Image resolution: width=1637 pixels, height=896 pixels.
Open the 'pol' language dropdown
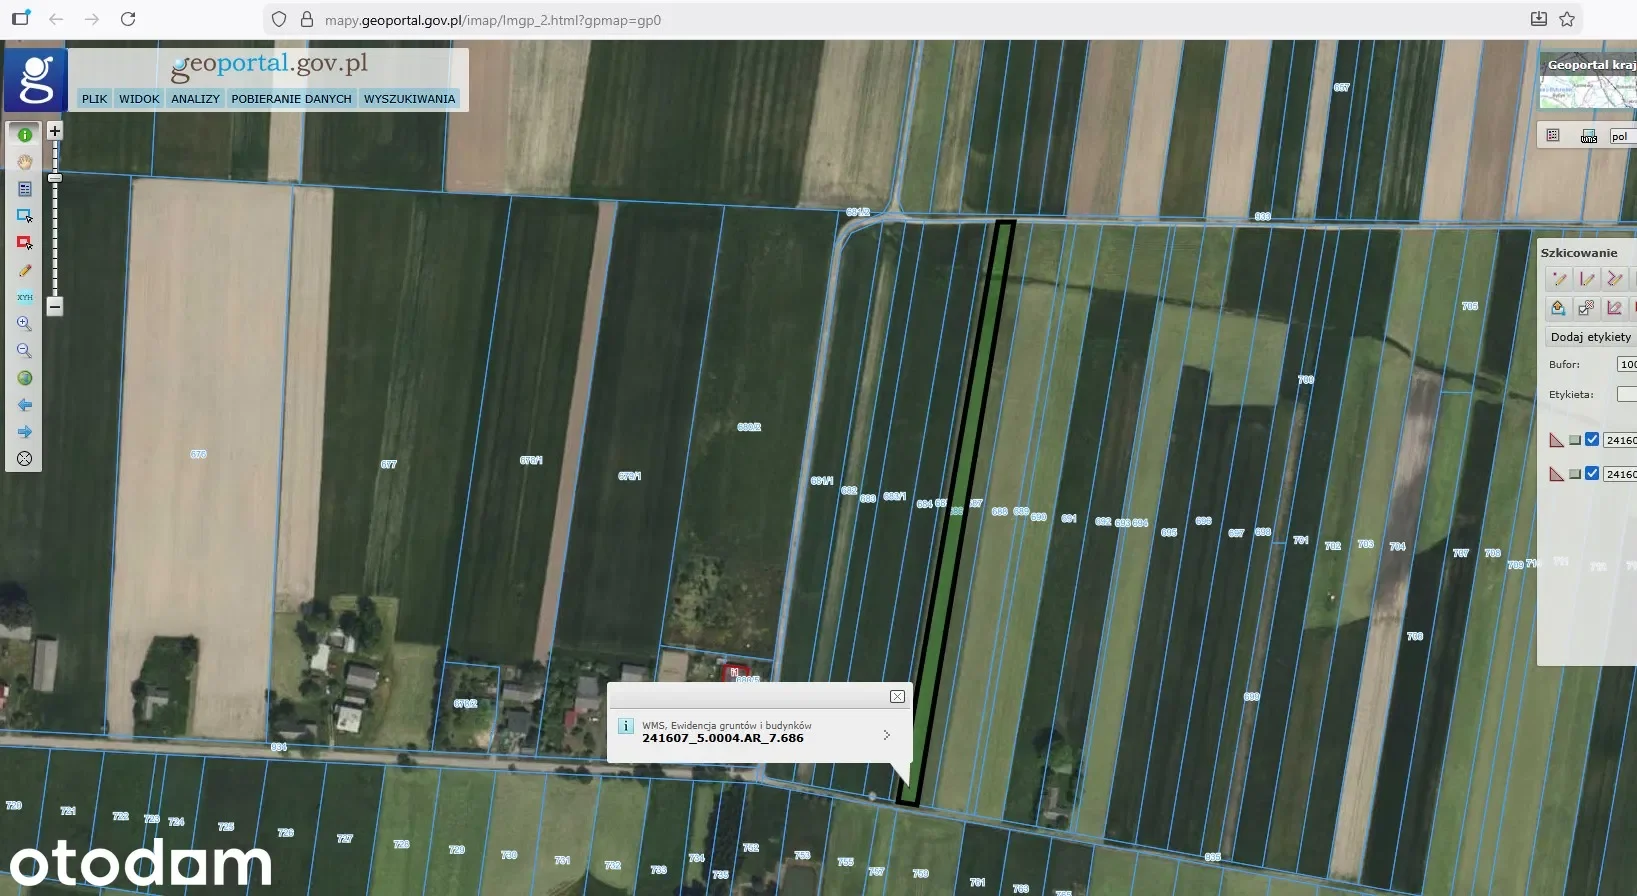(x=1622, y=136)
